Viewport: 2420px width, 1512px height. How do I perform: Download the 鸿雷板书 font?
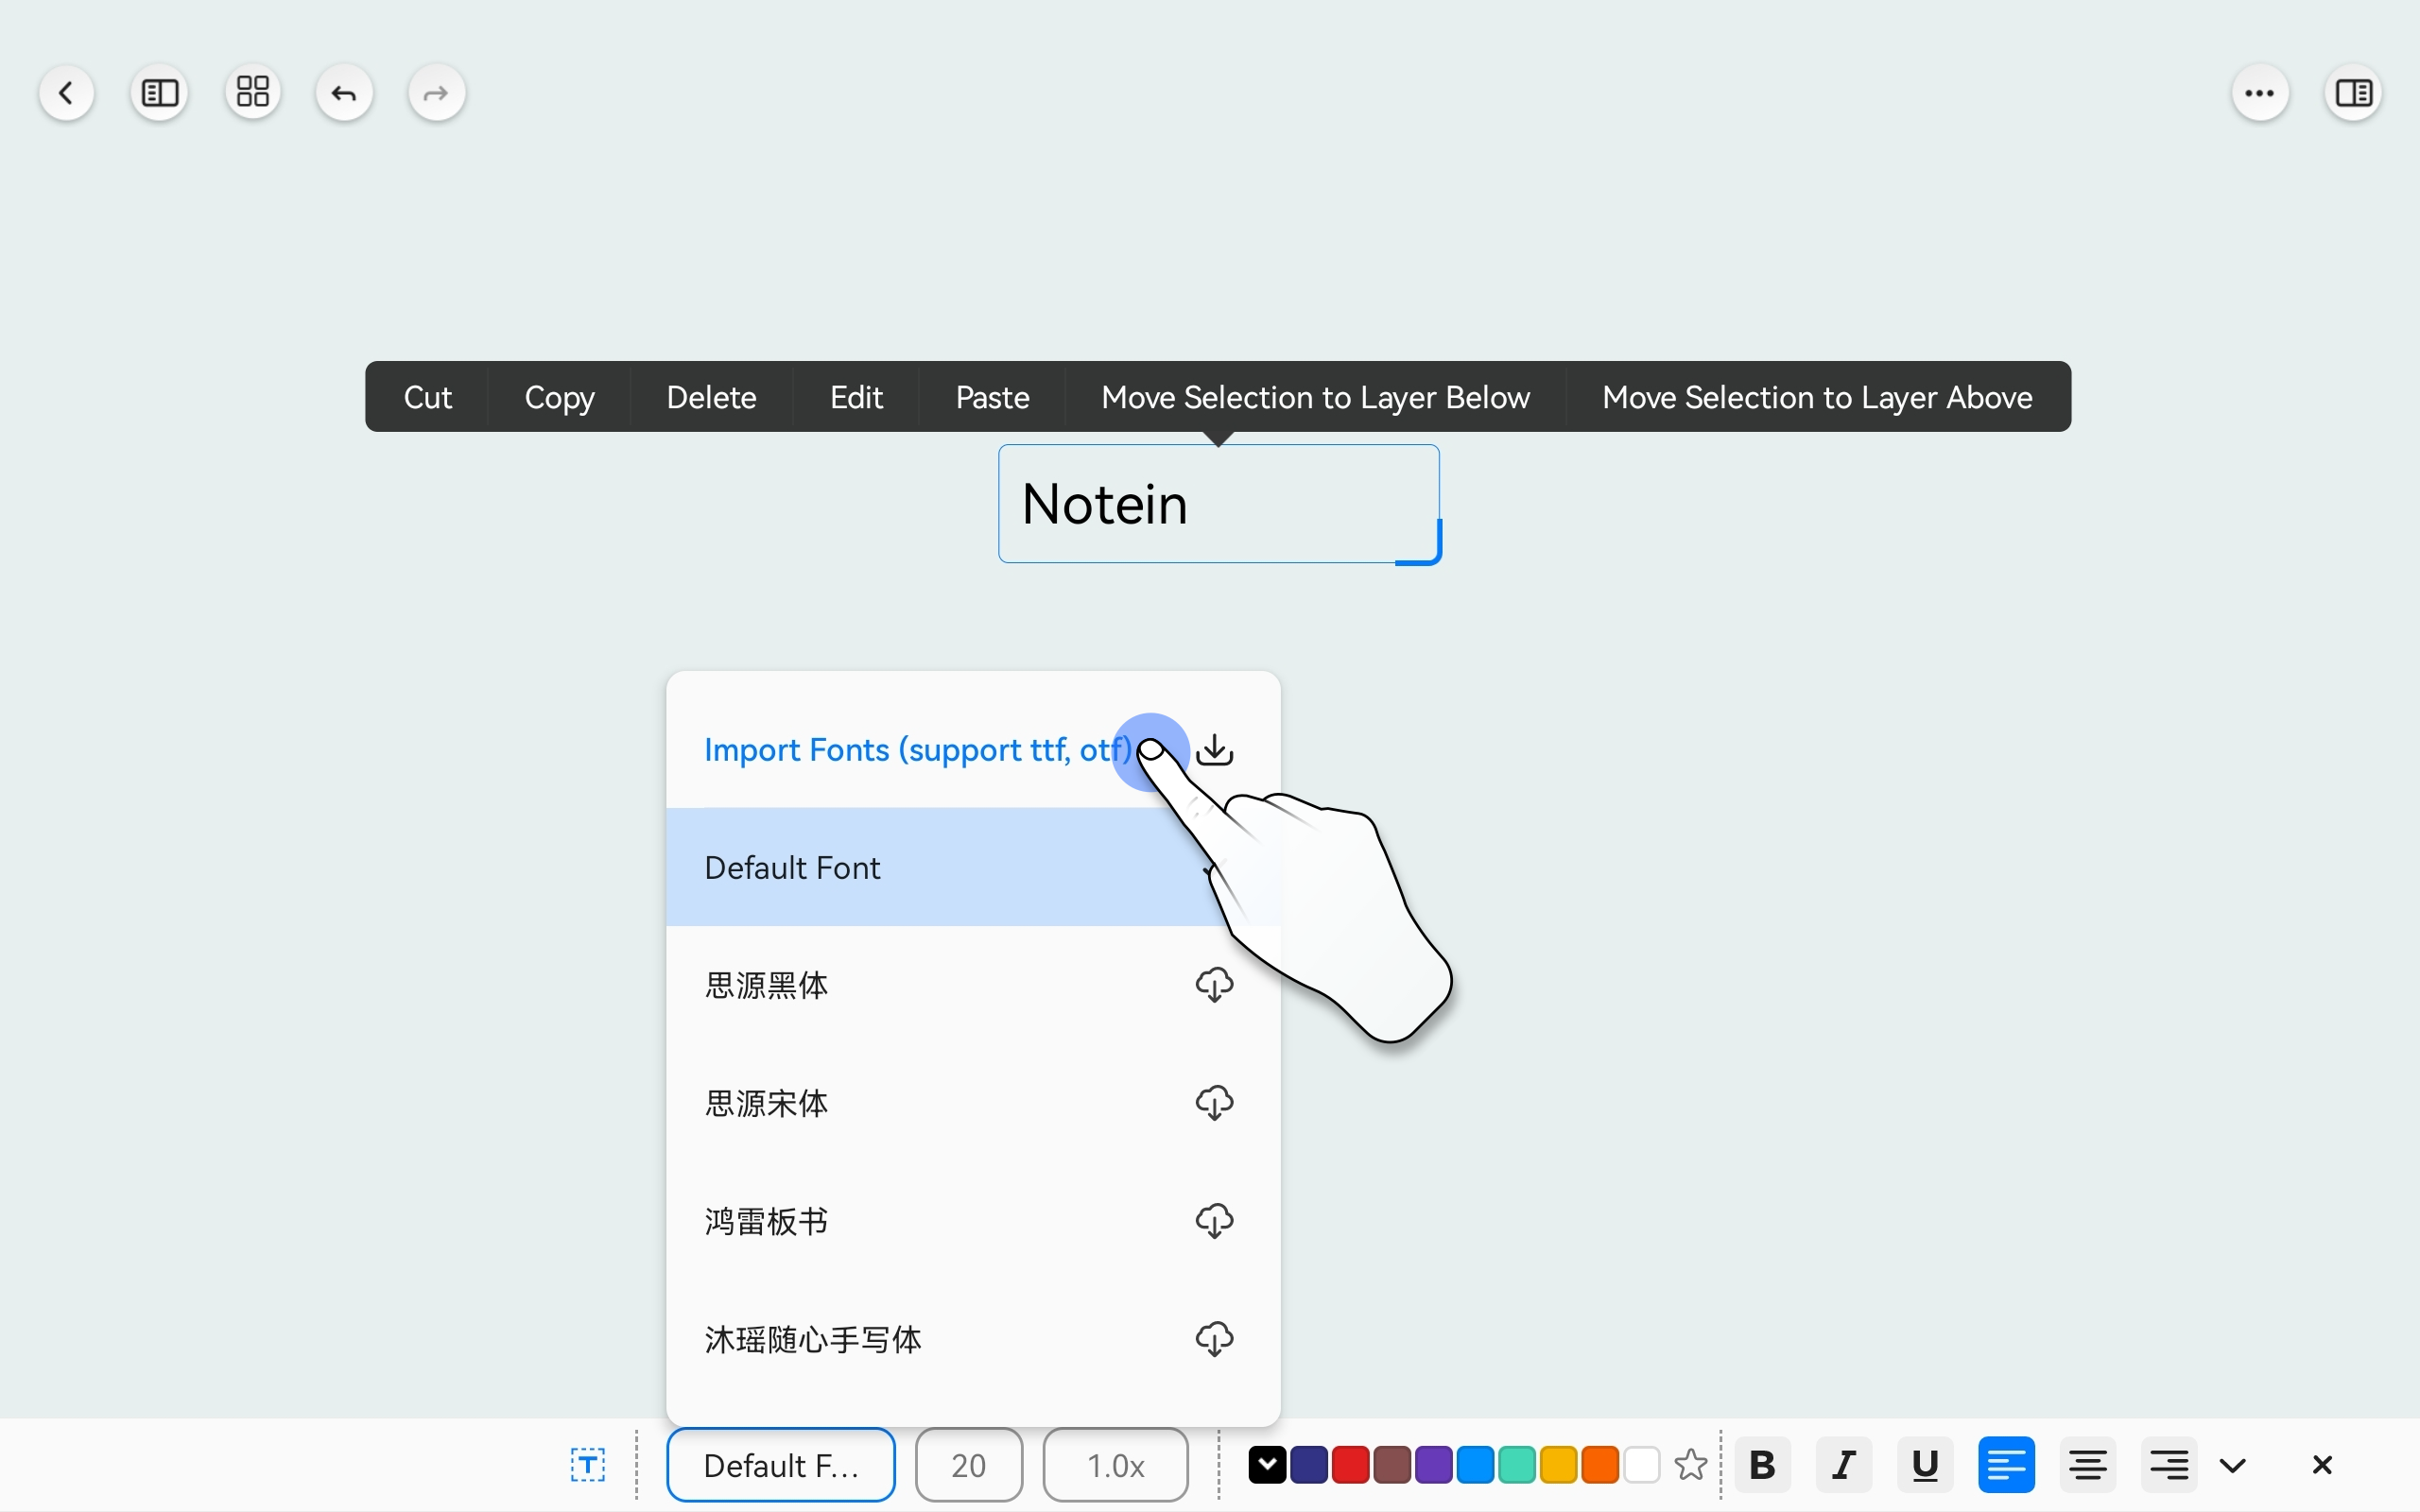tap(1215, 1221)
